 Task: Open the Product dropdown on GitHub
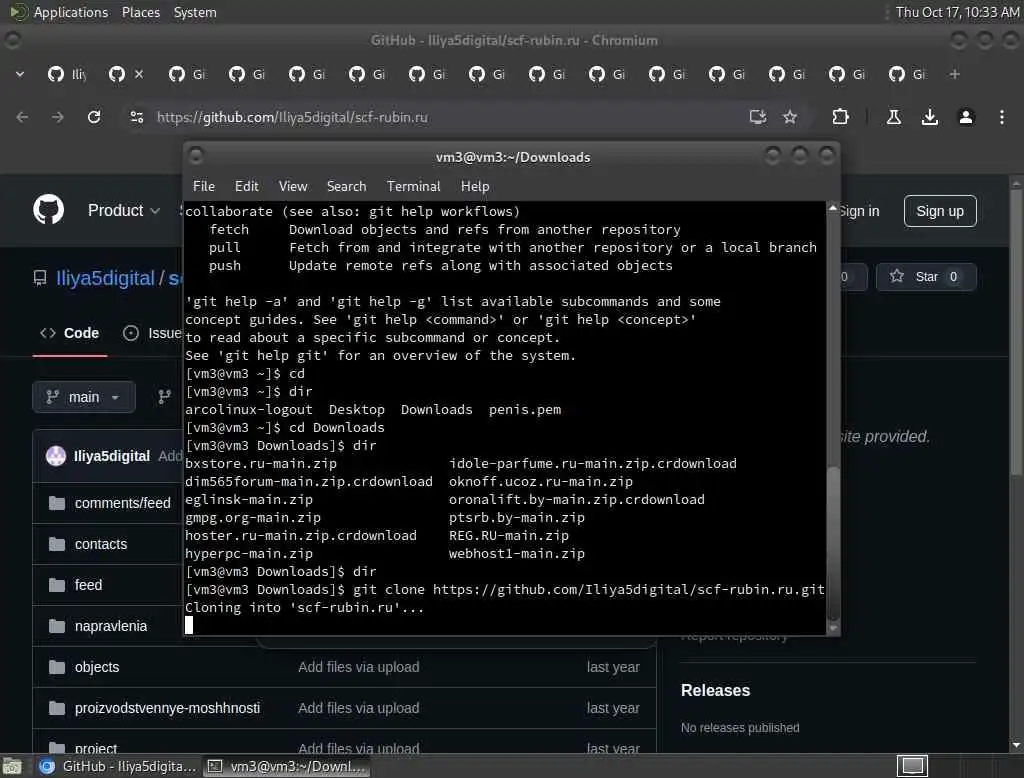(x=123, y=210)
